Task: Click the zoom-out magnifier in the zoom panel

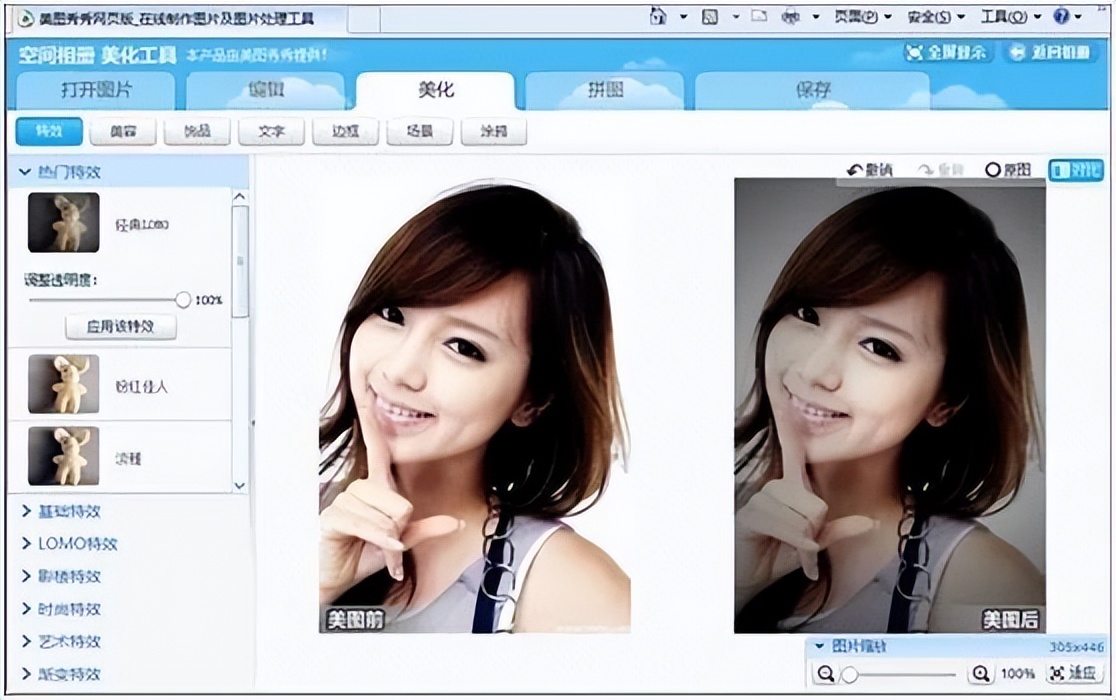Action: (x=823, y=674)
